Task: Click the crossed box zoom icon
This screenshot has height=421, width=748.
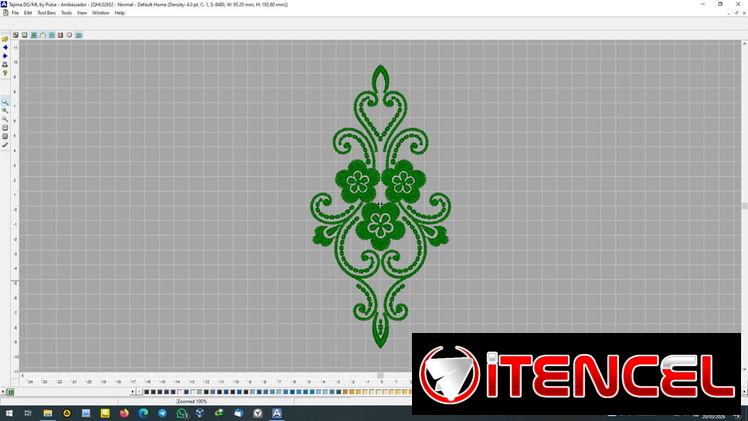Action: pyautogui.click(x=5, y=136)
